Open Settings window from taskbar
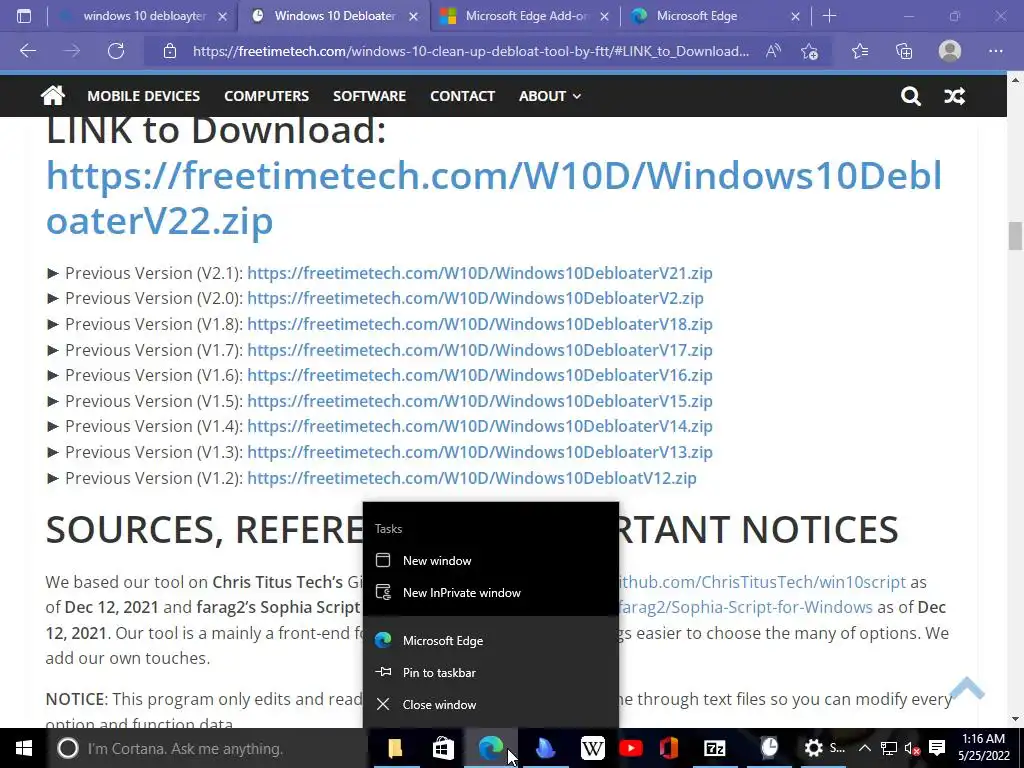Viewport: 1024px width, 768px height. pos(824,748)
